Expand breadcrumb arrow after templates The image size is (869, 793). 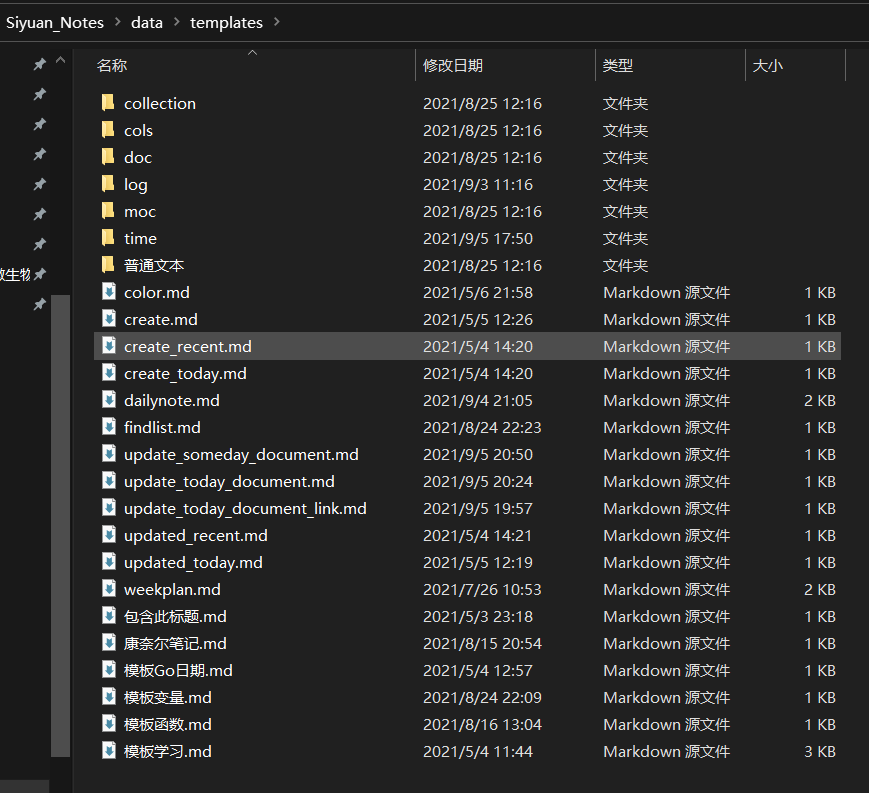277,22
